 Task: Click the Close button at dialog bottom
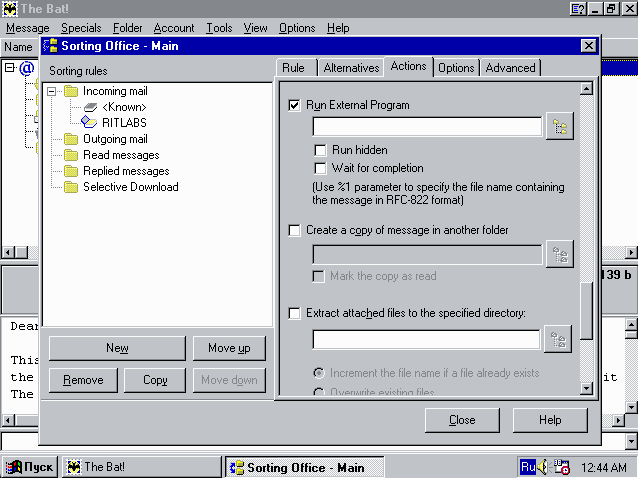pos(462,420)
